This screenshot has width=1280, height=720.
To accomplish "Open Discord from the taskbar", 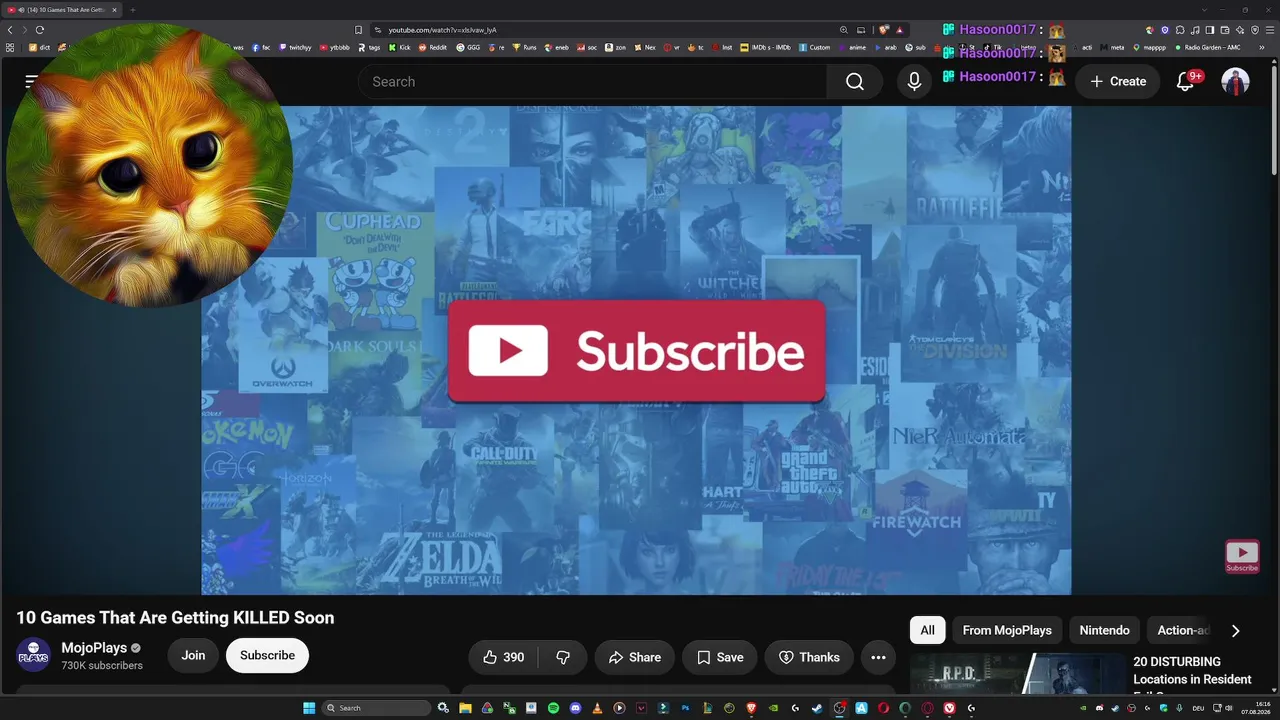I will pyautogui.click(x=575, y=708).
